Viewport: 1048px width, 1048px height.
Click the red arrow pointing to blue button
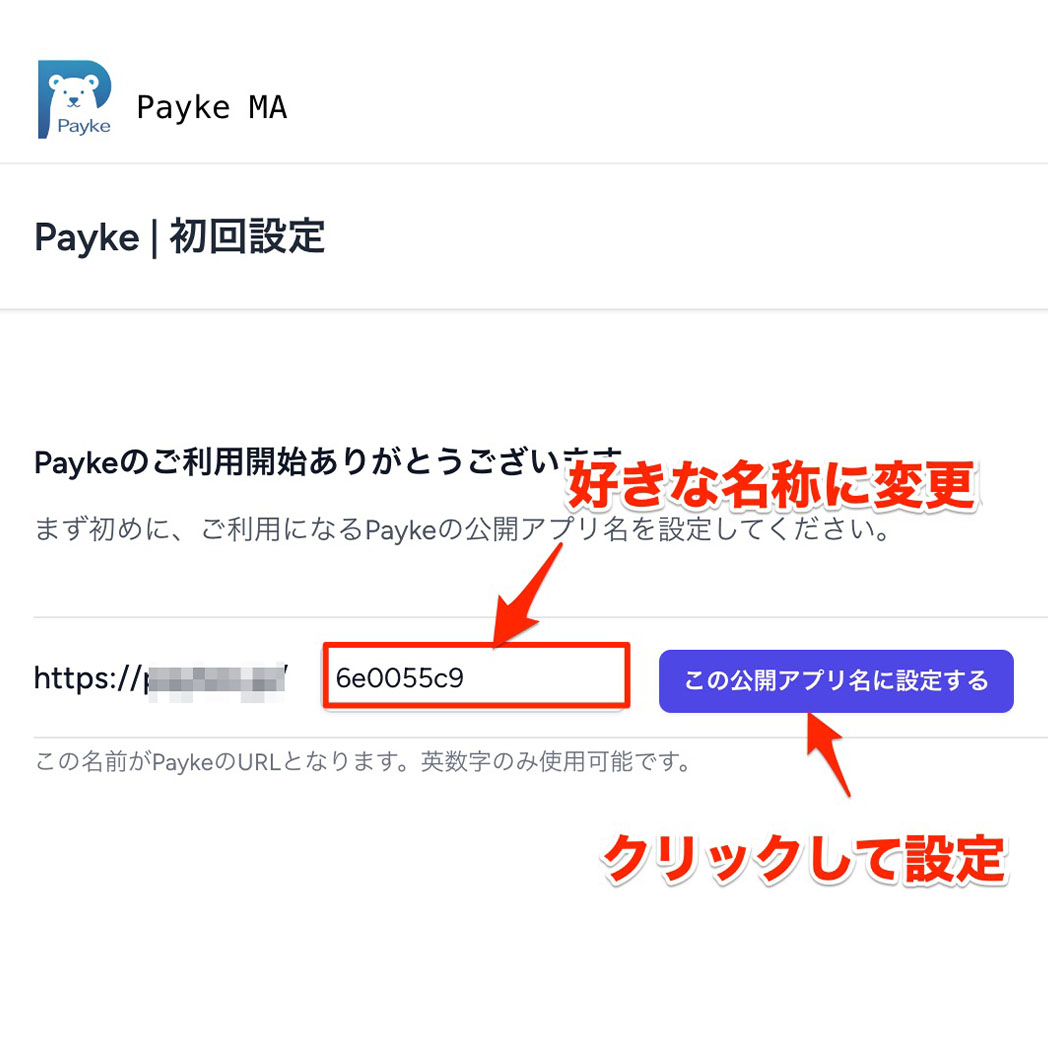click(x=828, y=753)
